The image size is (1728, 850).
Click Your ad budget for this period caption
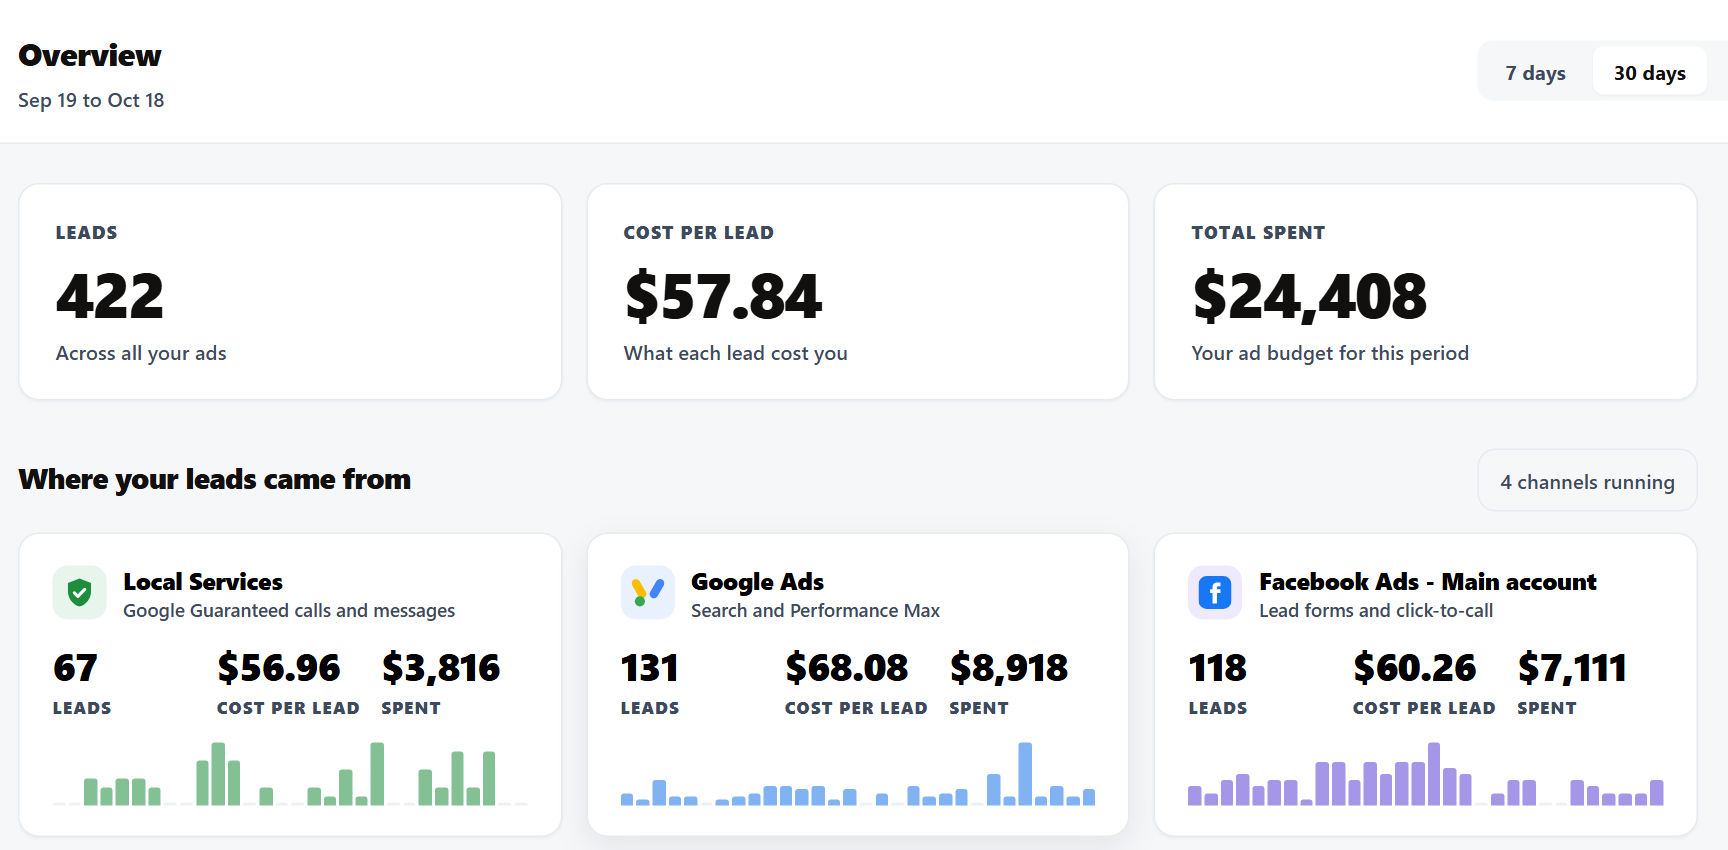coord(1330,353)
